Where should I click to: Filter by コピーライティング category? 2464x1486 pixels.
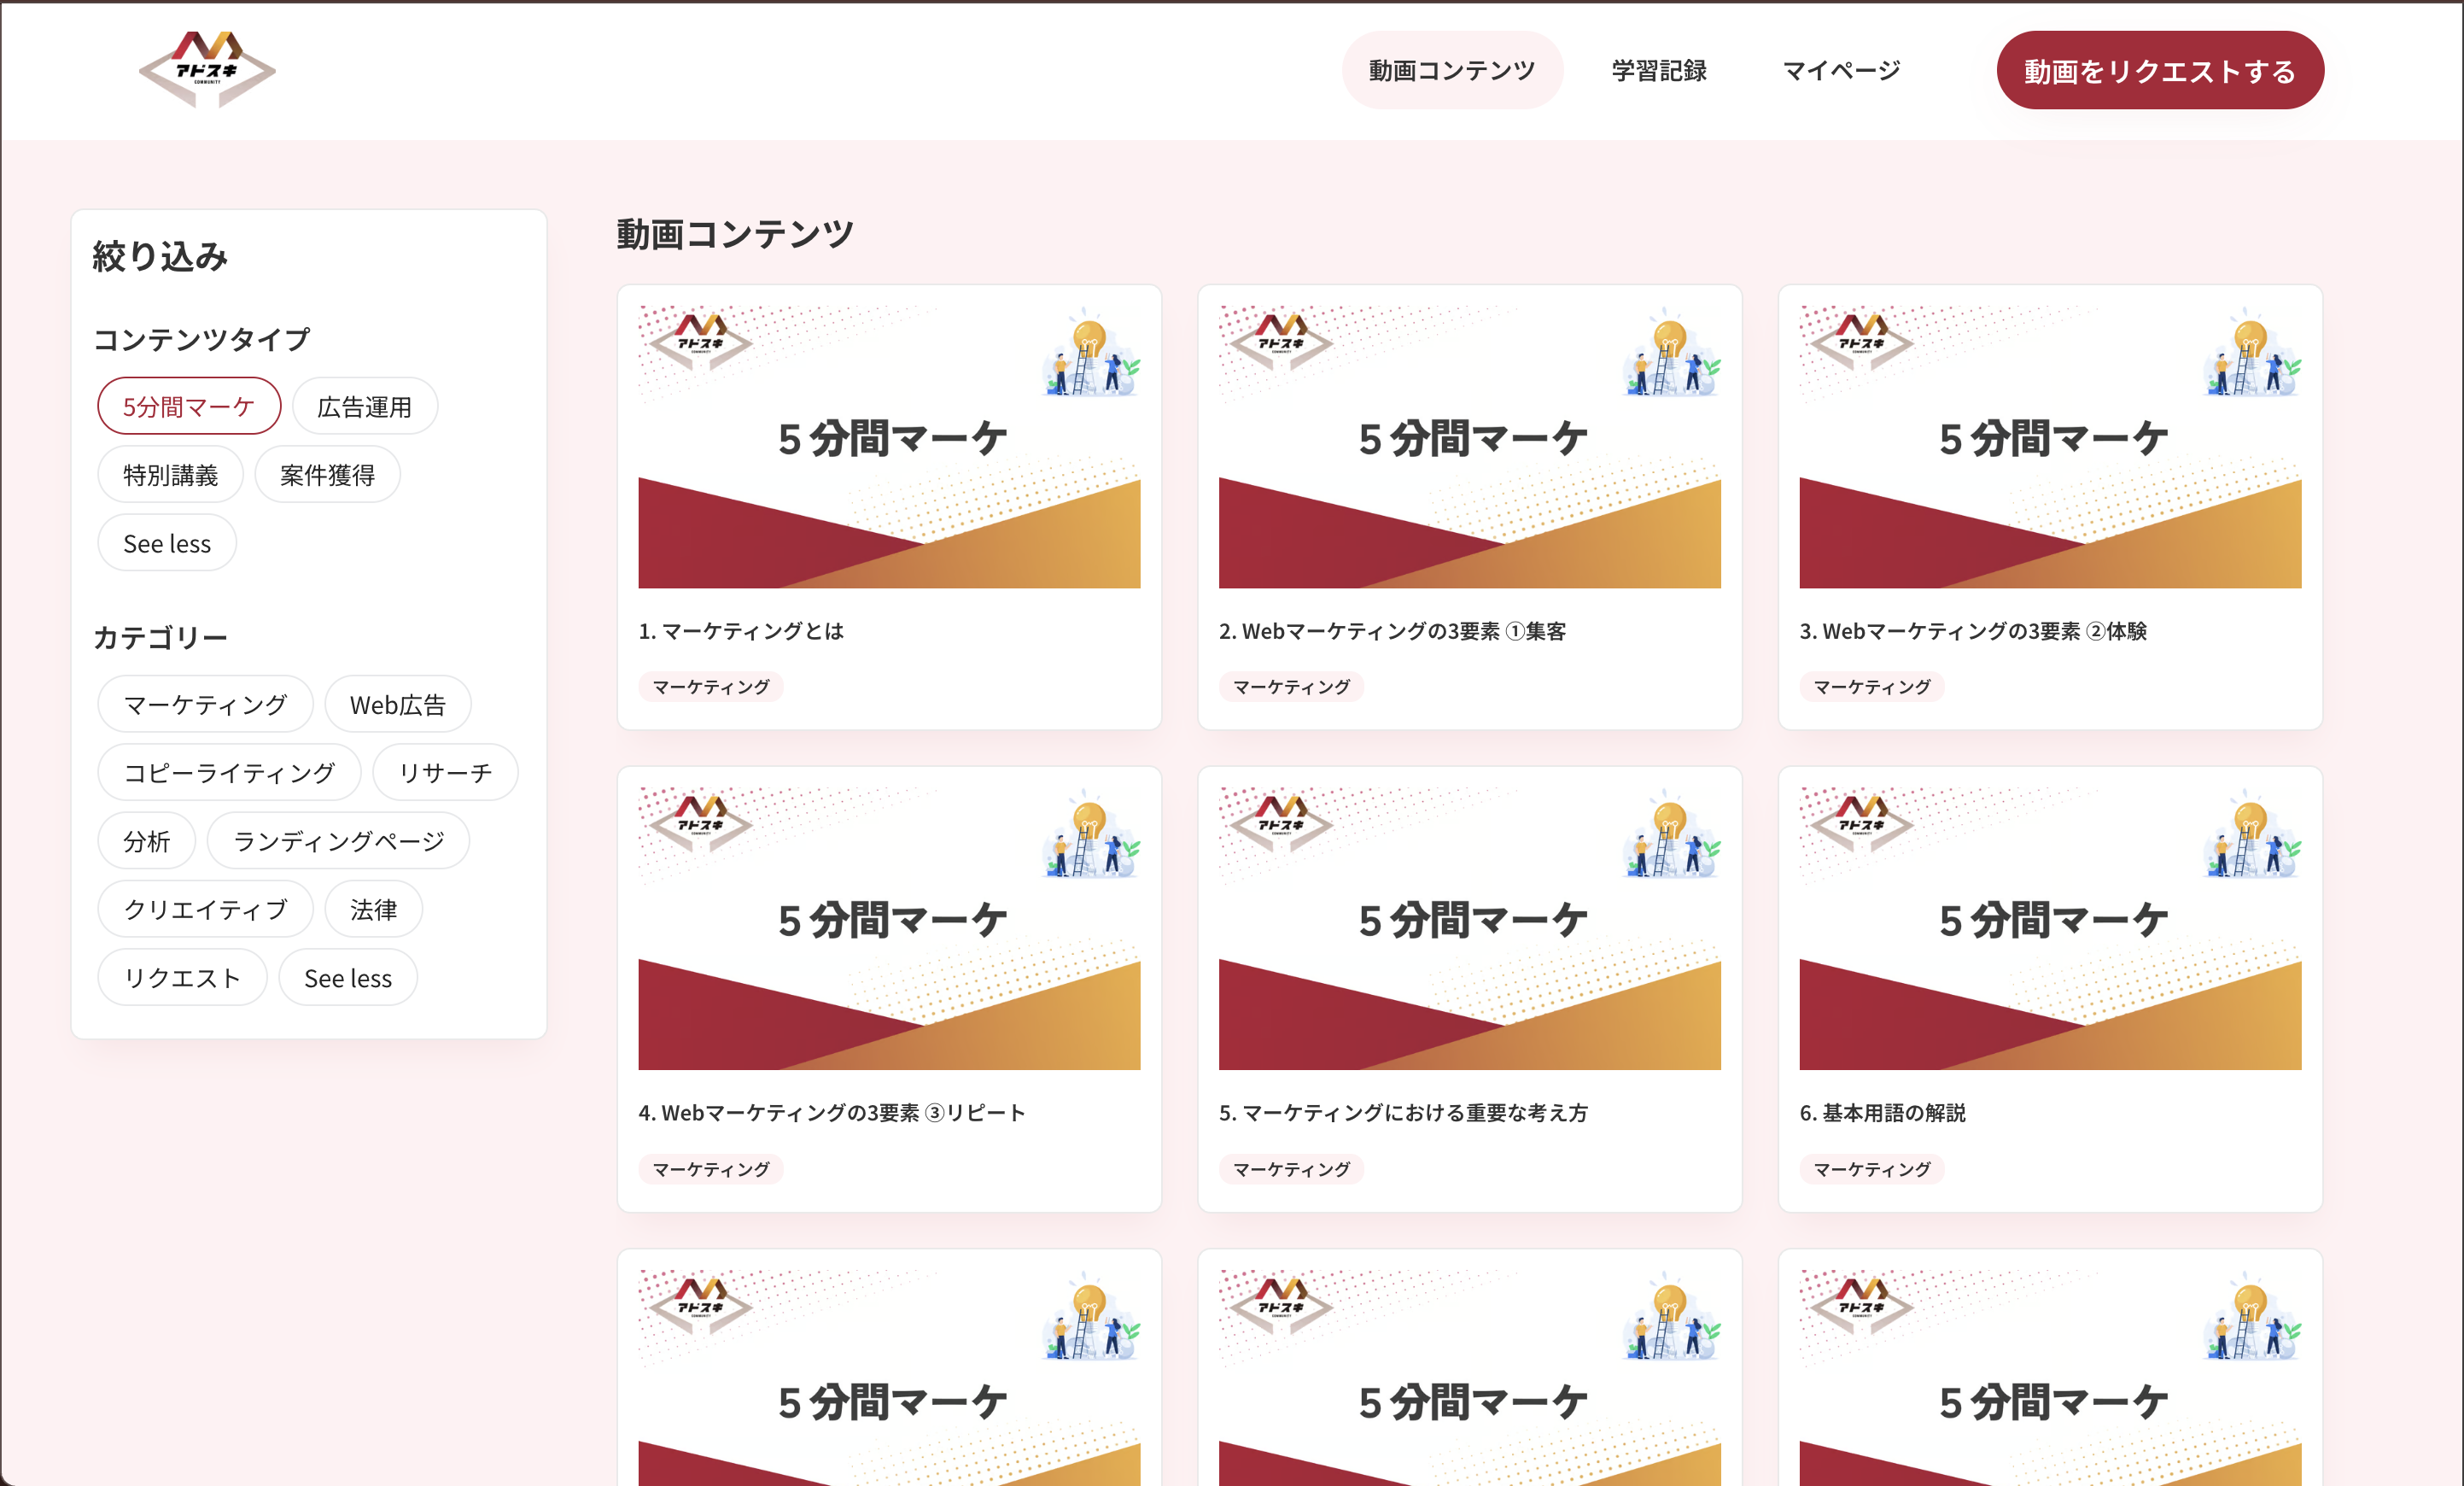229,772
